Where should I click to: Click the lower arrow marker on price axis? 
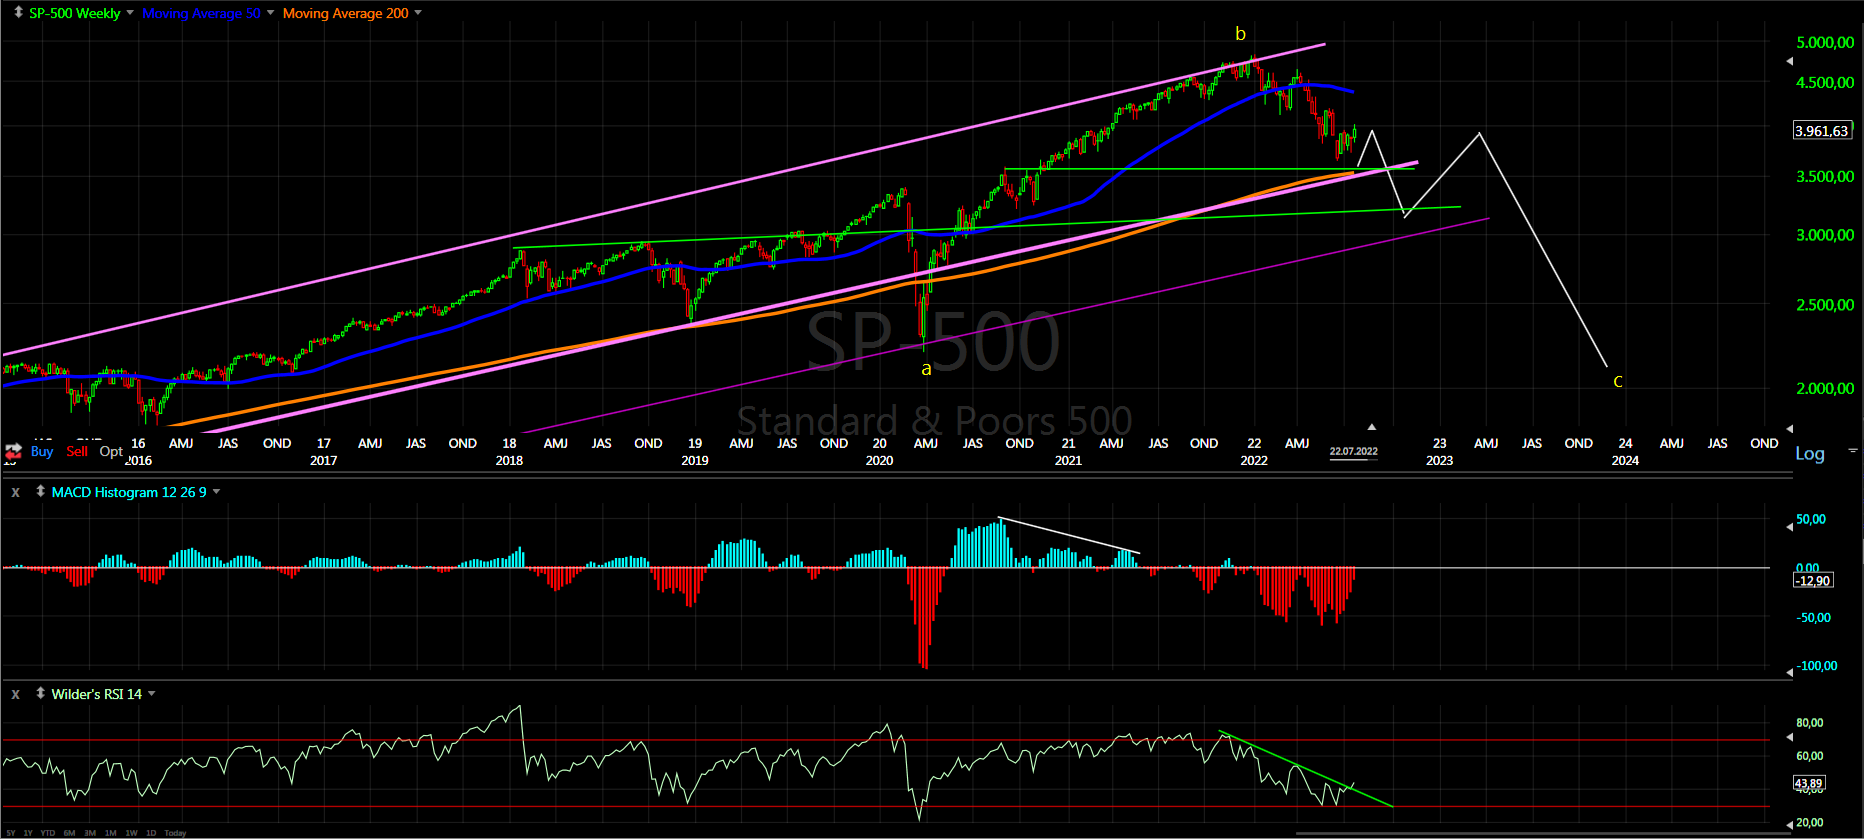[1790, 428]
